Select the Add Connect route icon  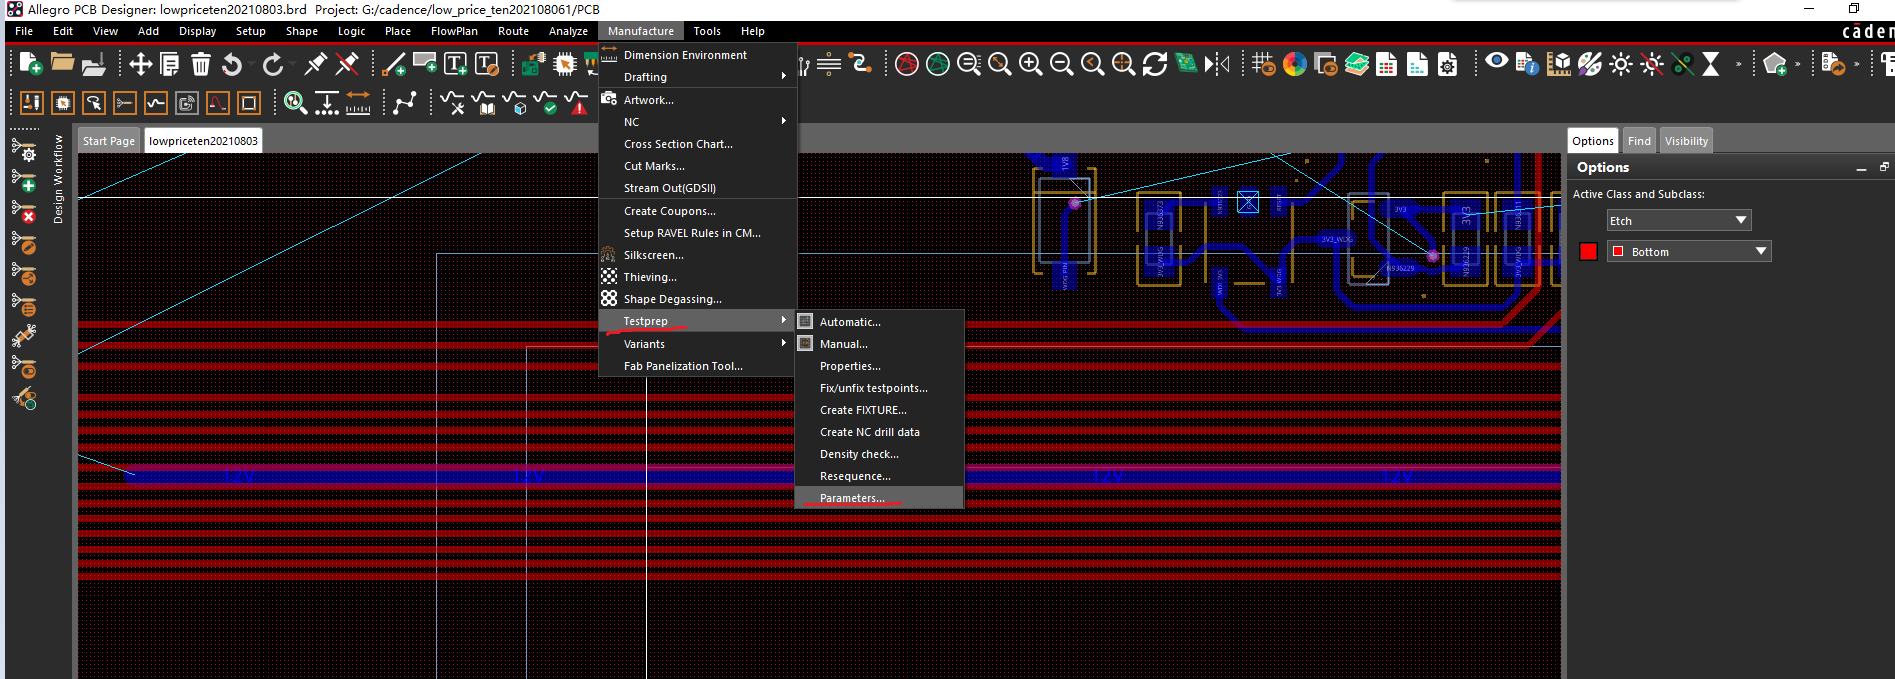coord(394,65)
